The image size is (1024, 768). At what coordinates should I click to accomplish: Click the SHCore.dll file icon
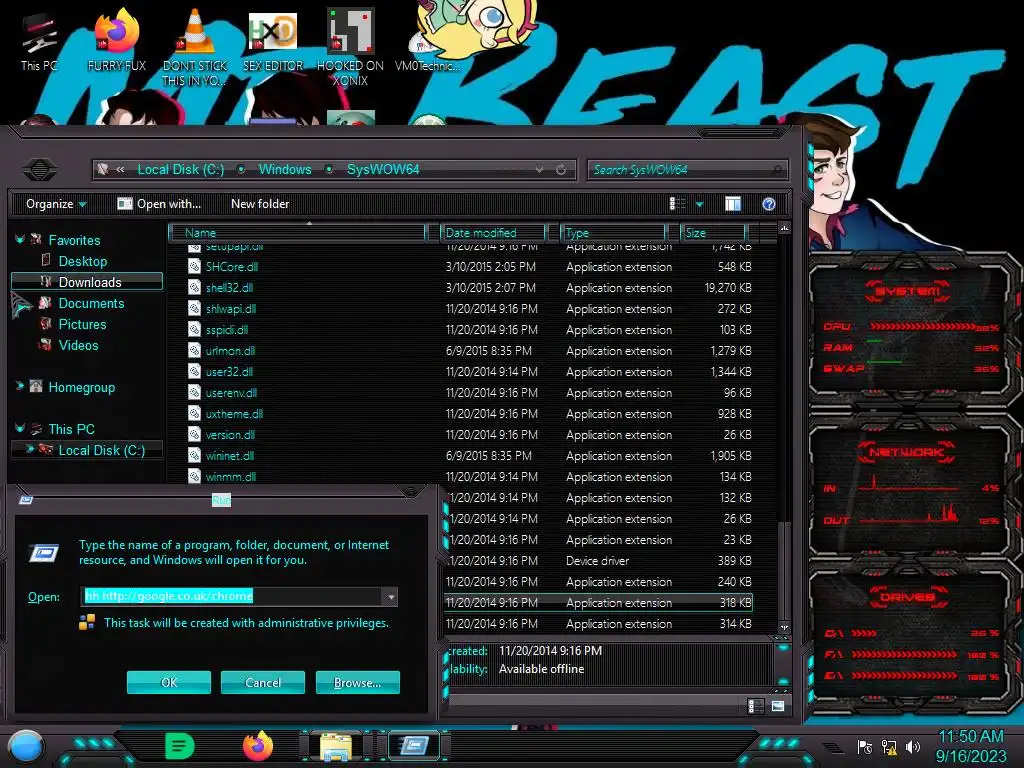click(x=194, y=266)
